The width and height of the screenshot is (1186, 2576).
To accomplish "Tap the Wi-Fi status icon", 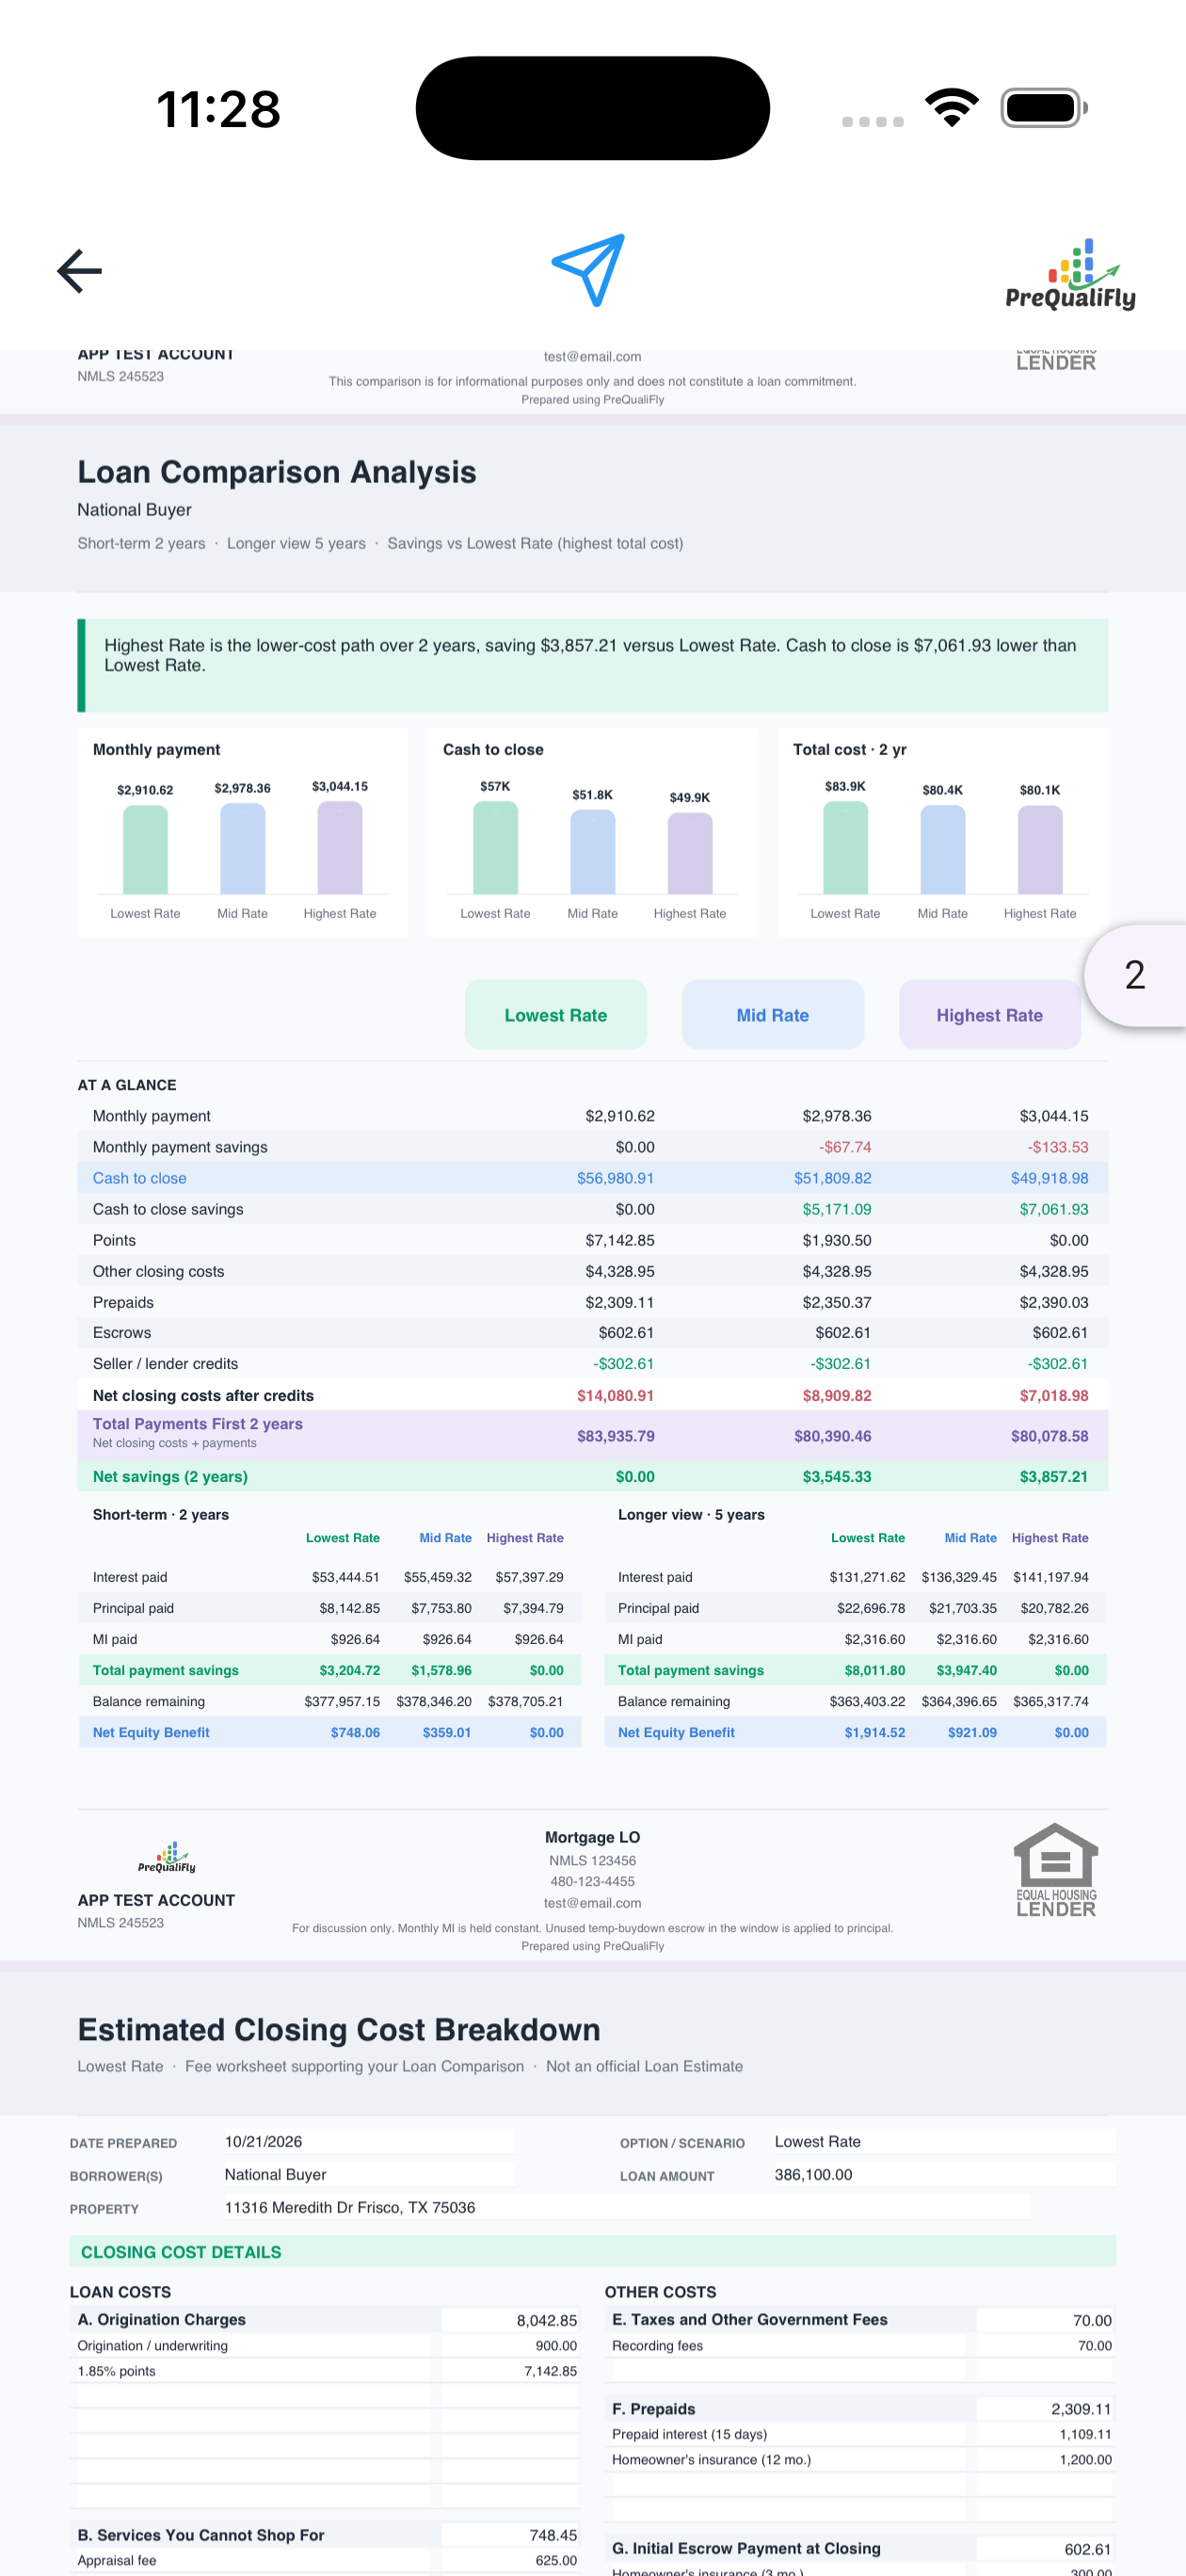I will tap(951, 108).
